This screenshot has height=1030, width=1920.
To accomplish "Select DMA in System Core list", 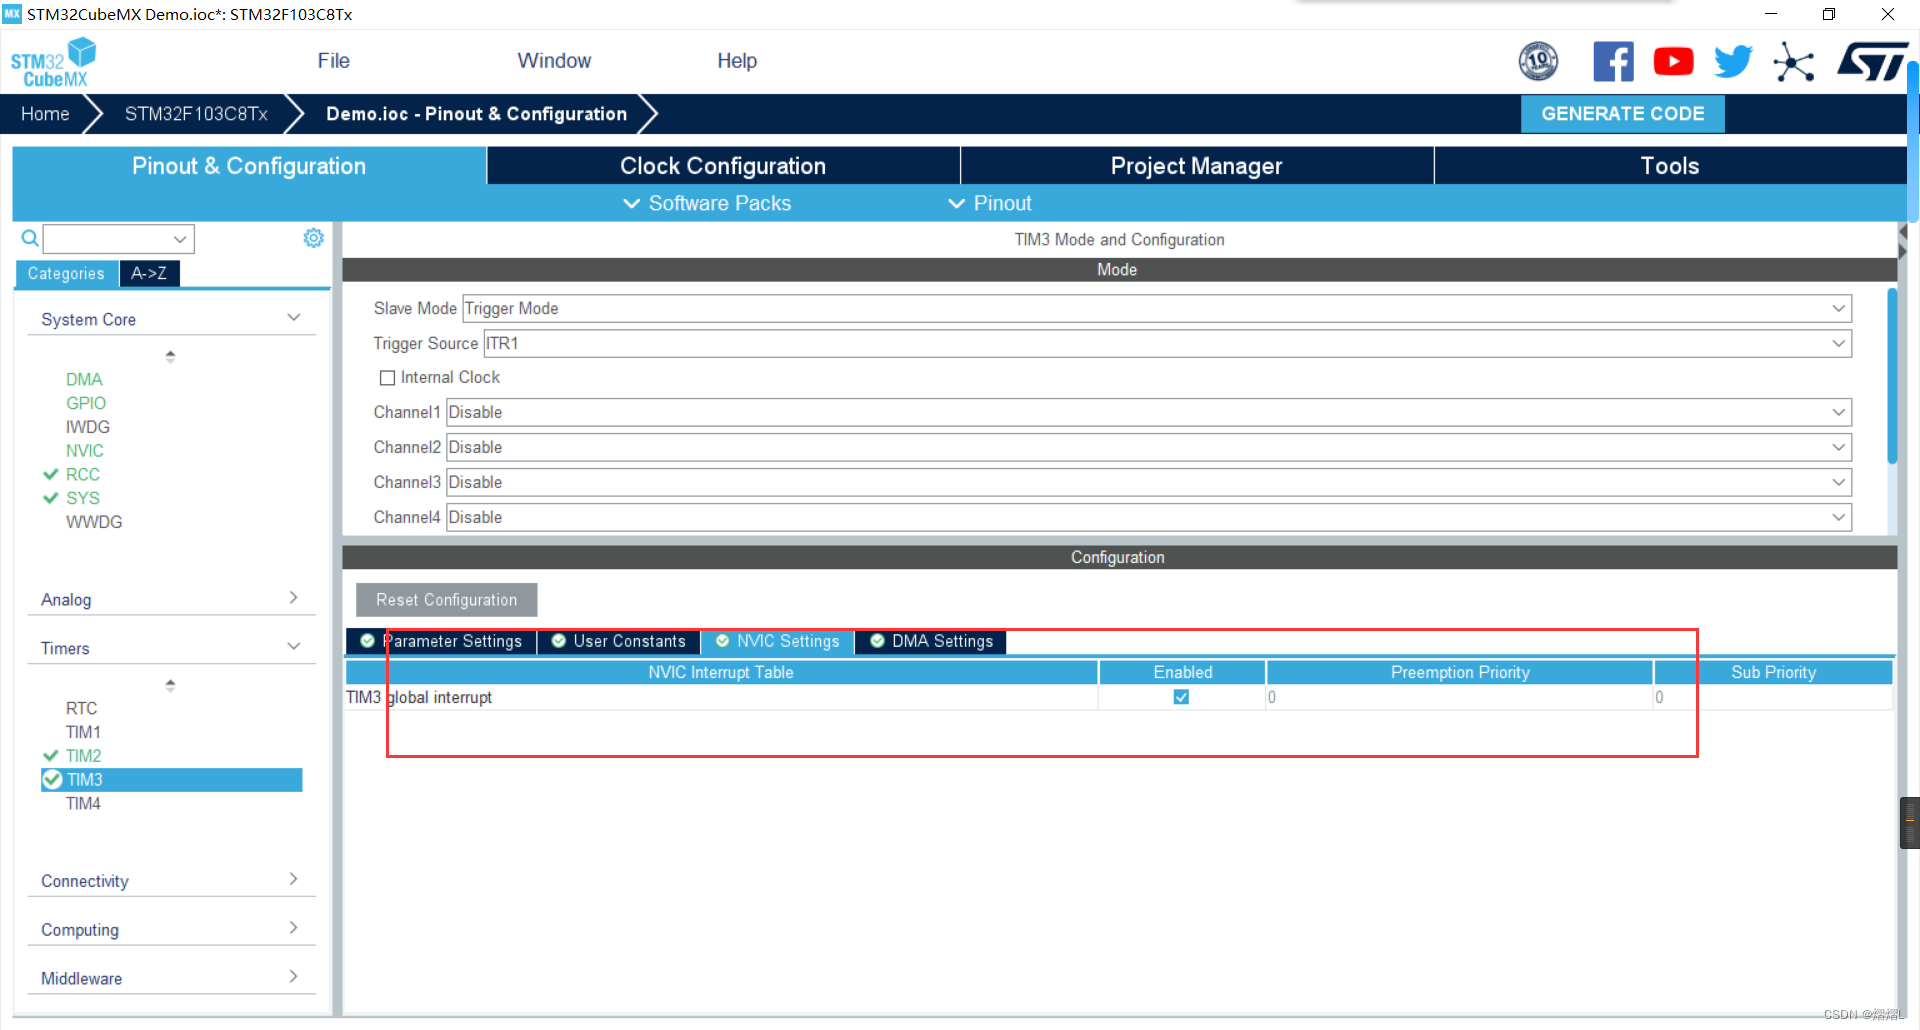I will pos(84,380).
